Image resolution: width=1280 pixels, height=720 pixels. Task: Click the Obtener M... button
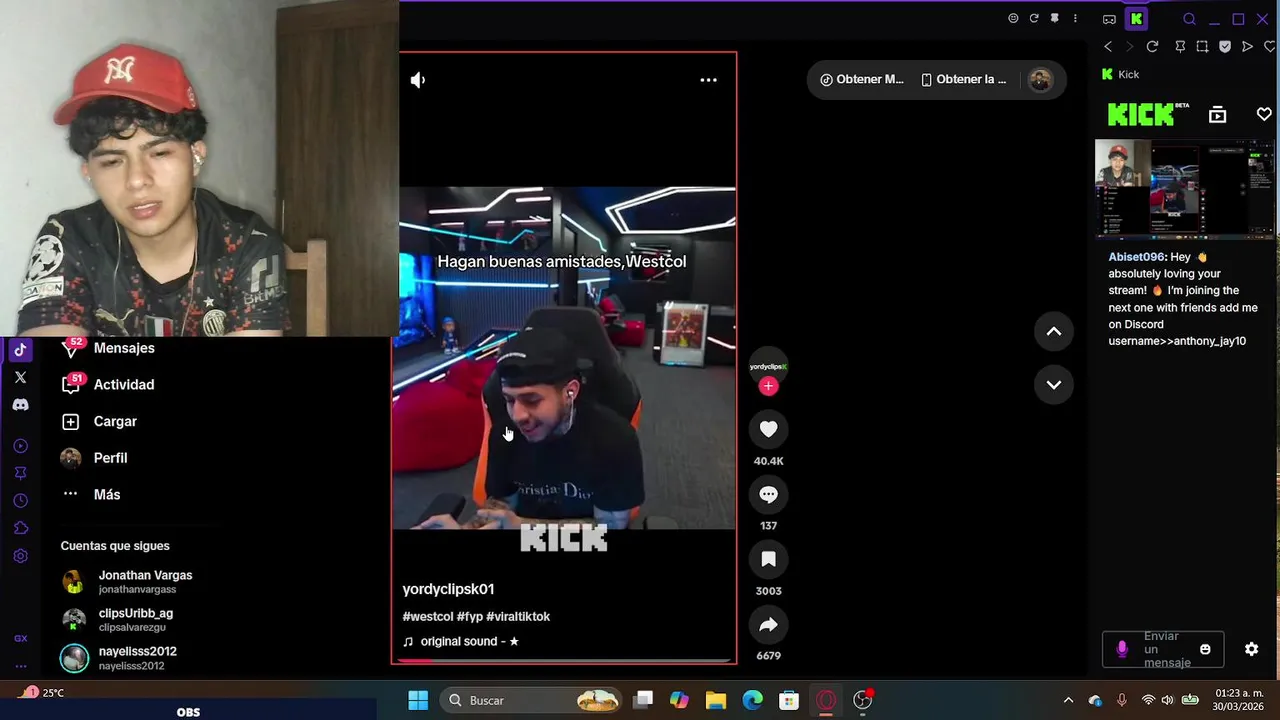pyautogui.click(x=861, y=80)
